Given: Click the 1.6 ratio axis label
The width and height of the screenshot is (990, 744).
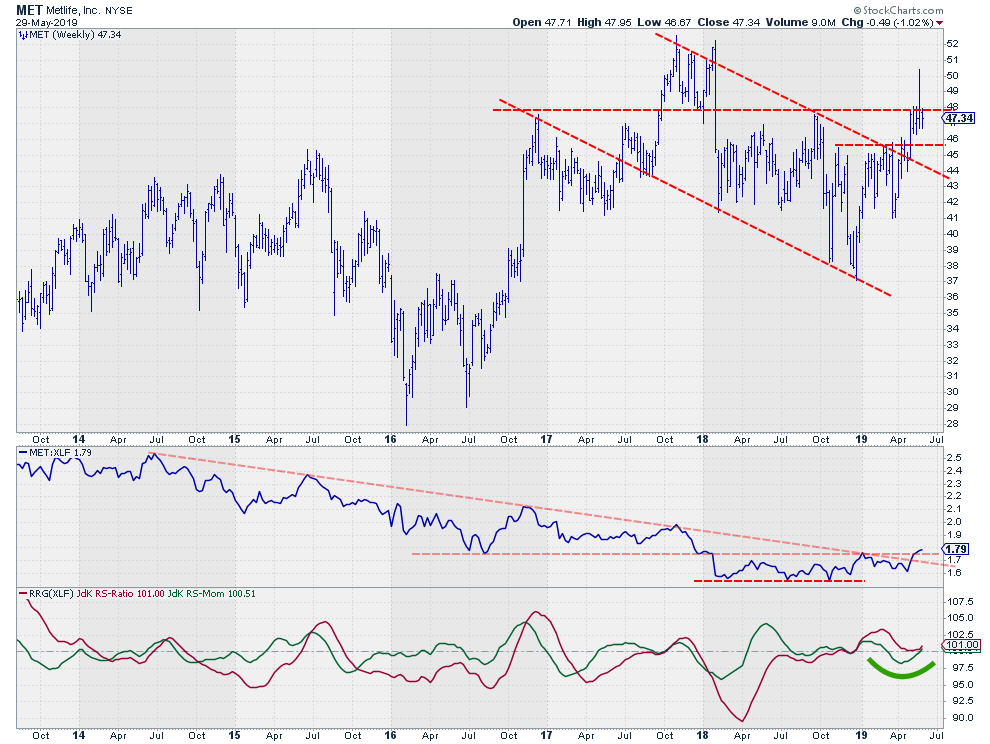Looking at the screenshot, I should pyautogui.click(x=955, y=573).
